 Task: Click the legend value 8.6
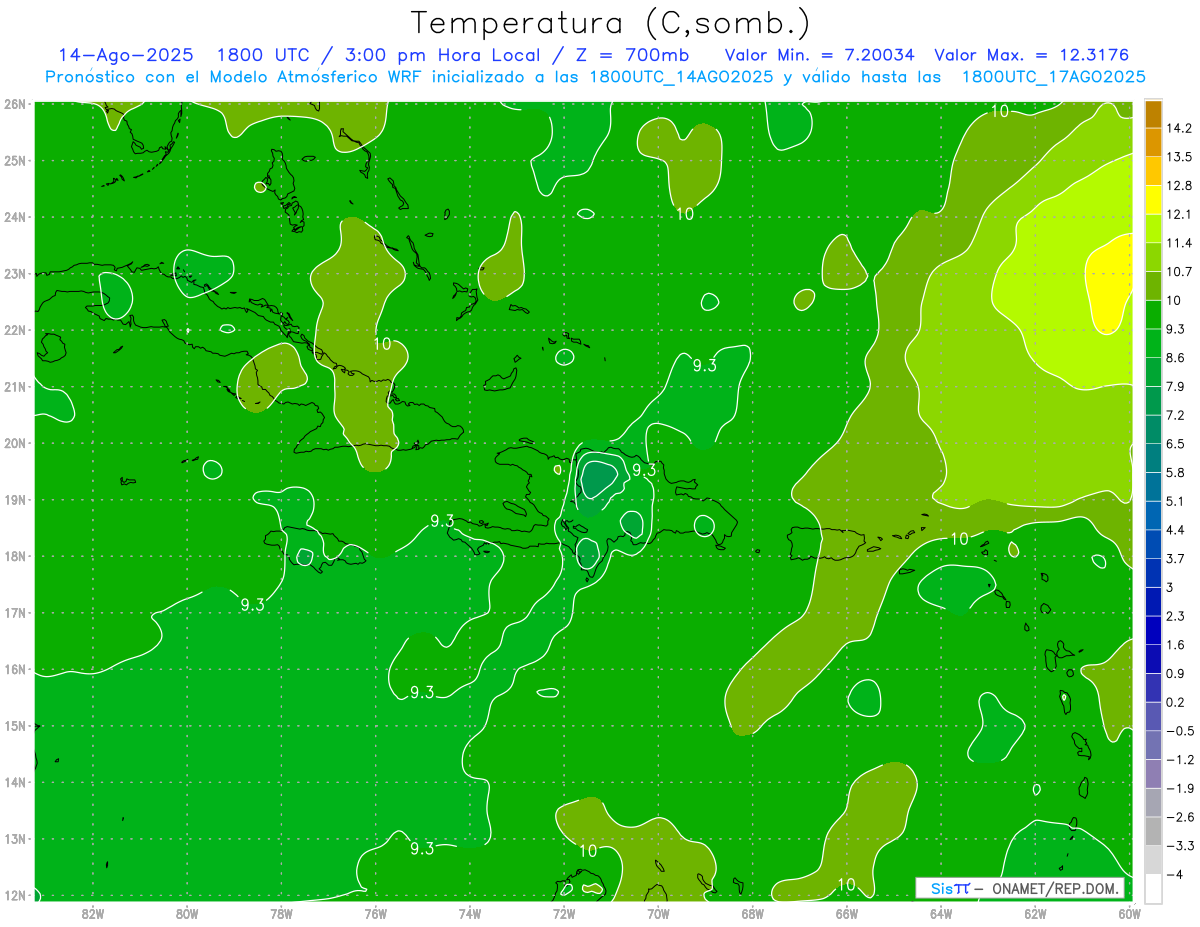[1175, 357]
